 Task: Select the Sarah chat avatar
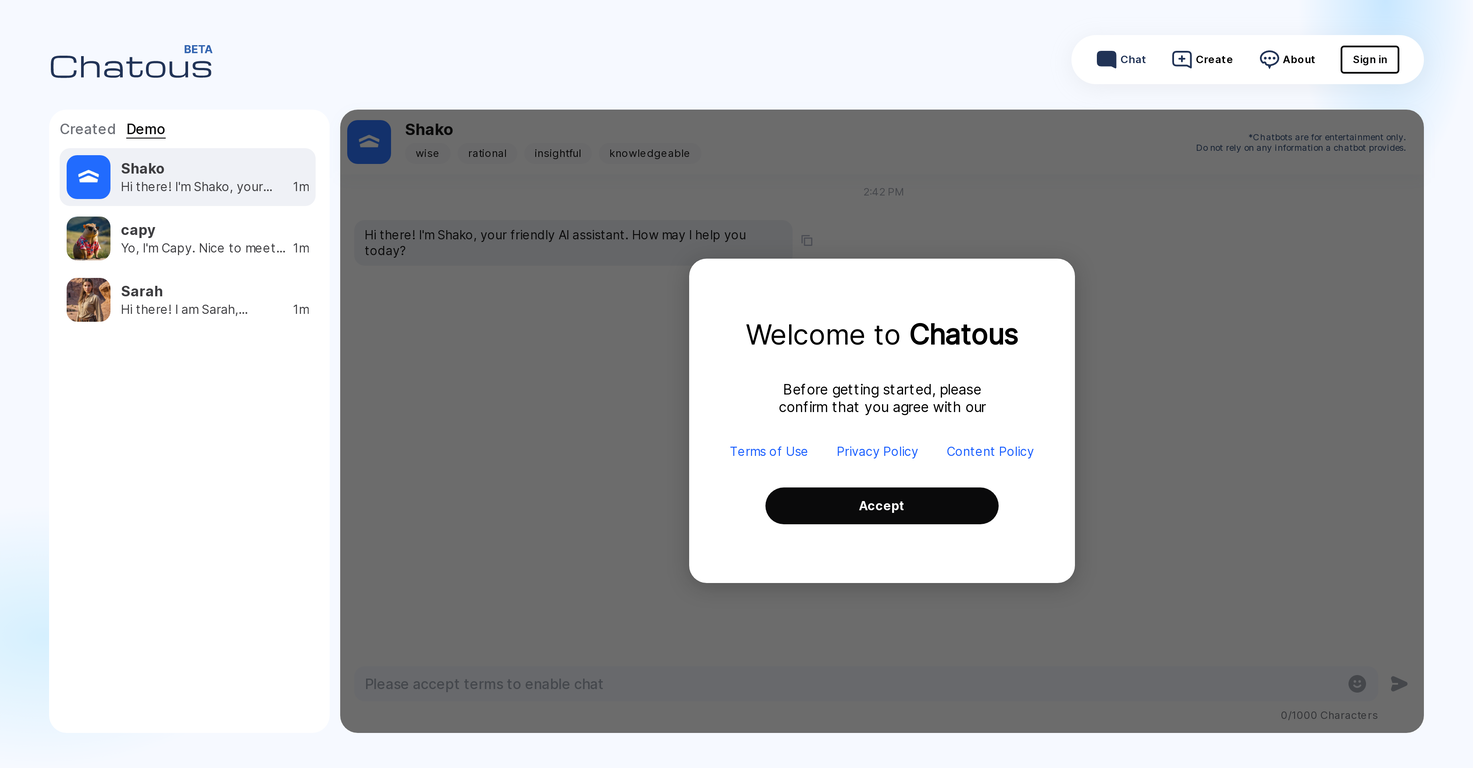(88, 300)
